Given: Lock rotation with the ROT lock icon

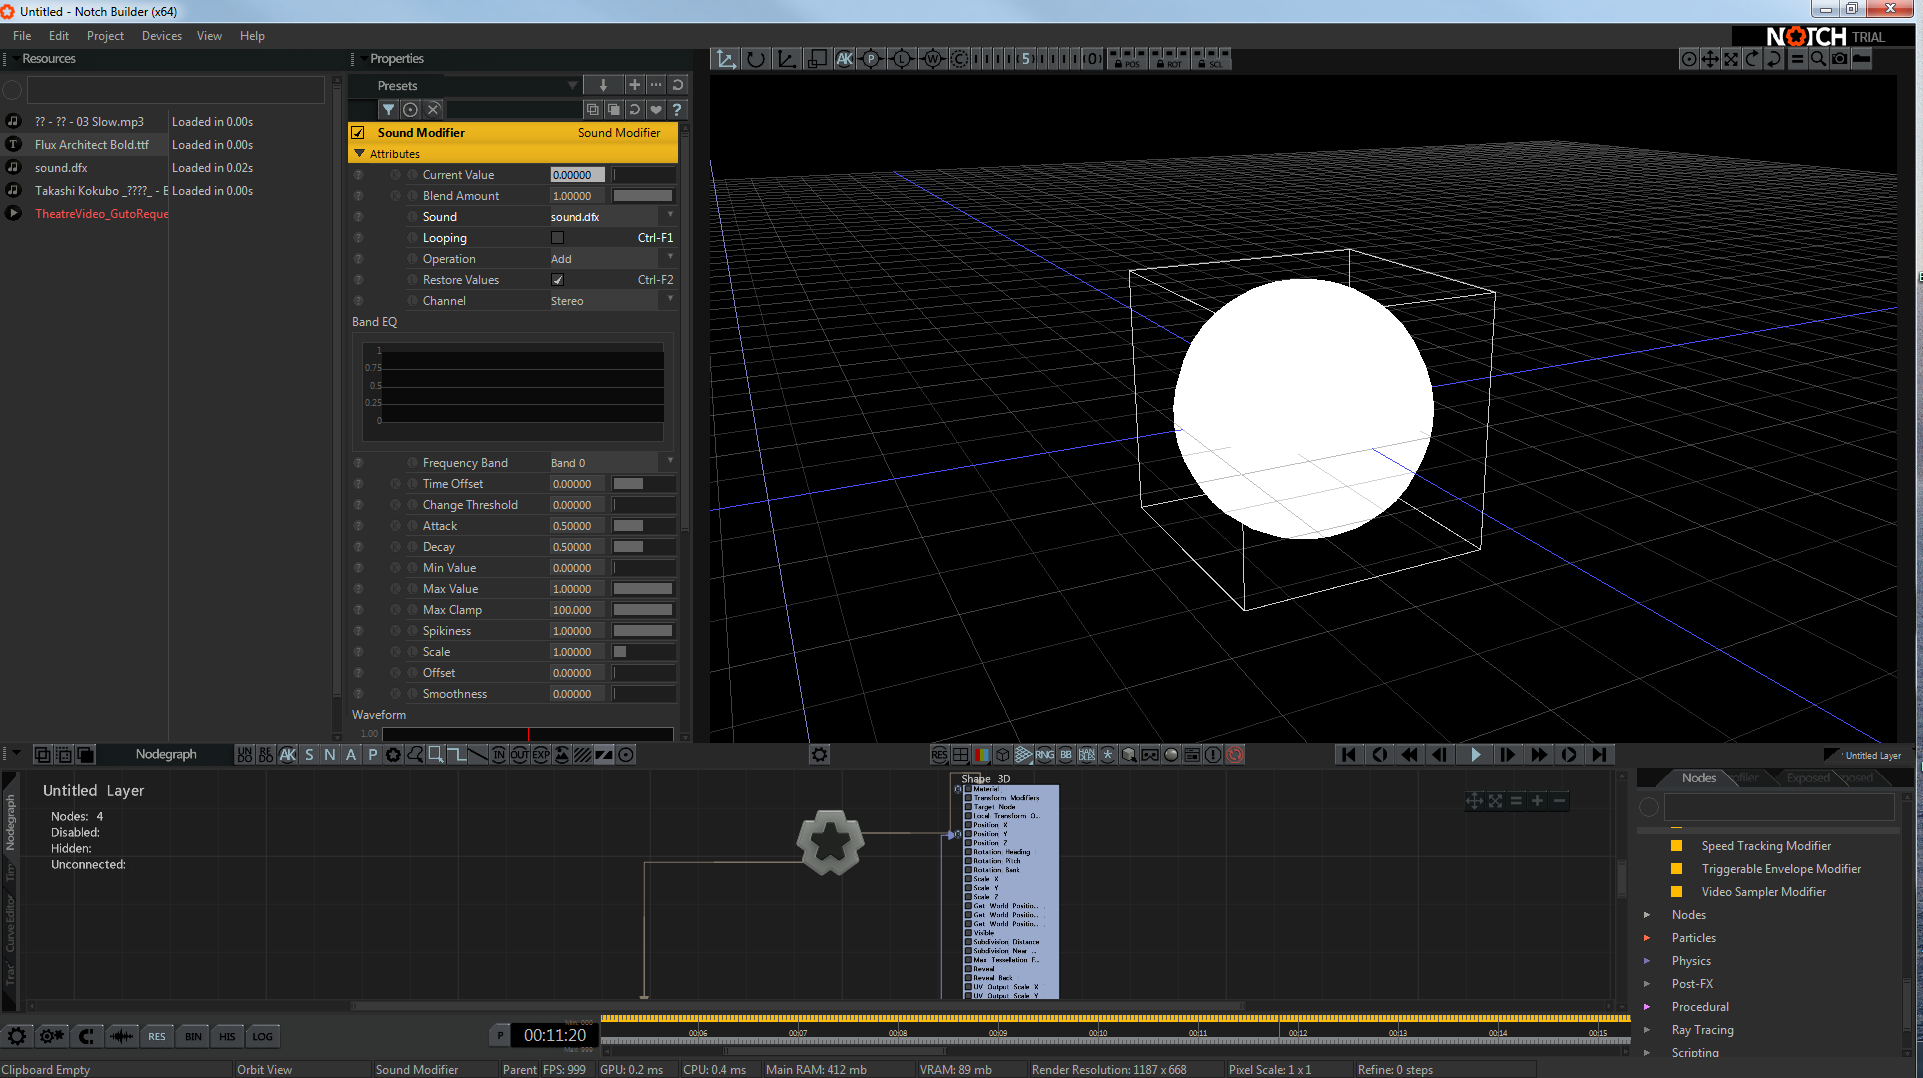Looking at the screenshot, I should [x=1170, y=59].
